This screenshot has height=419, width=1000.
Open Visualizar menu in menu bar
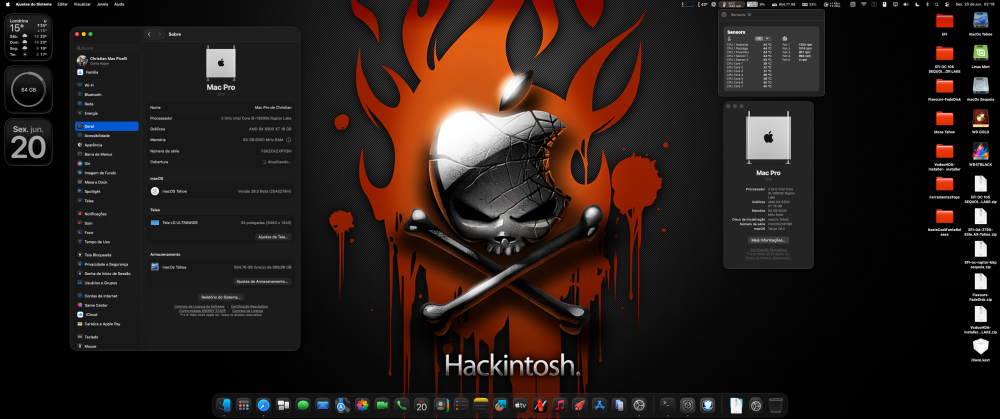[82, 4]
